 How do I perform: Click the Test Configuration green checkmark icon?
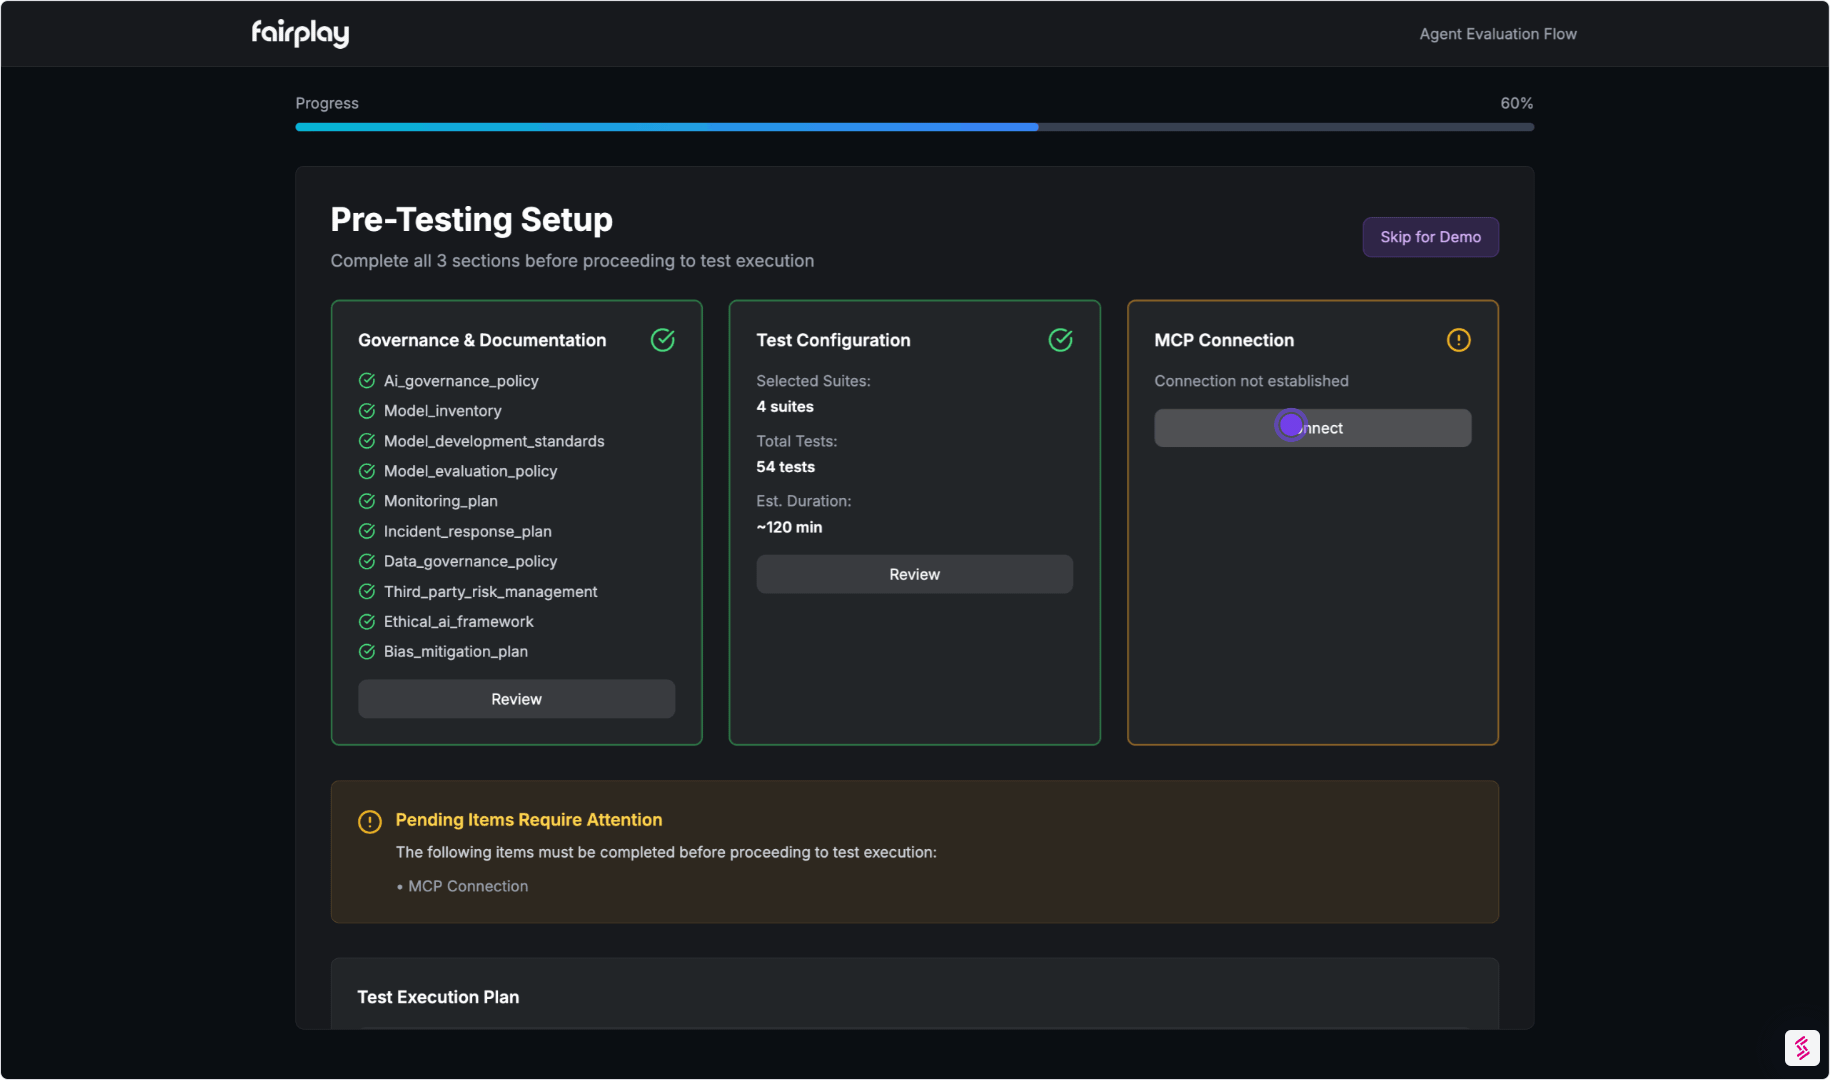(x=1060, y=340)
